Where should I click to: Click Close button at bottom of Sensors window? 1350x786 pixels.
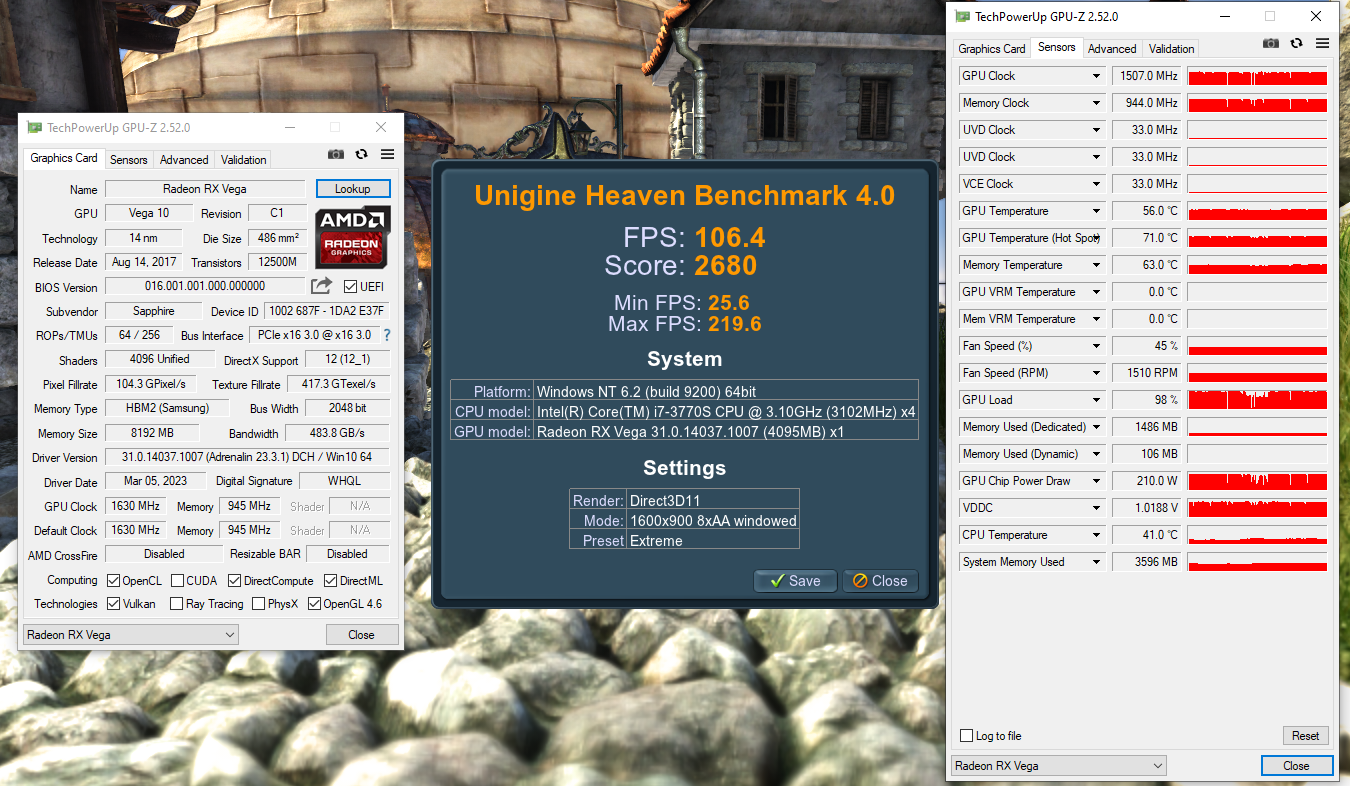(x=1297, y=766)
